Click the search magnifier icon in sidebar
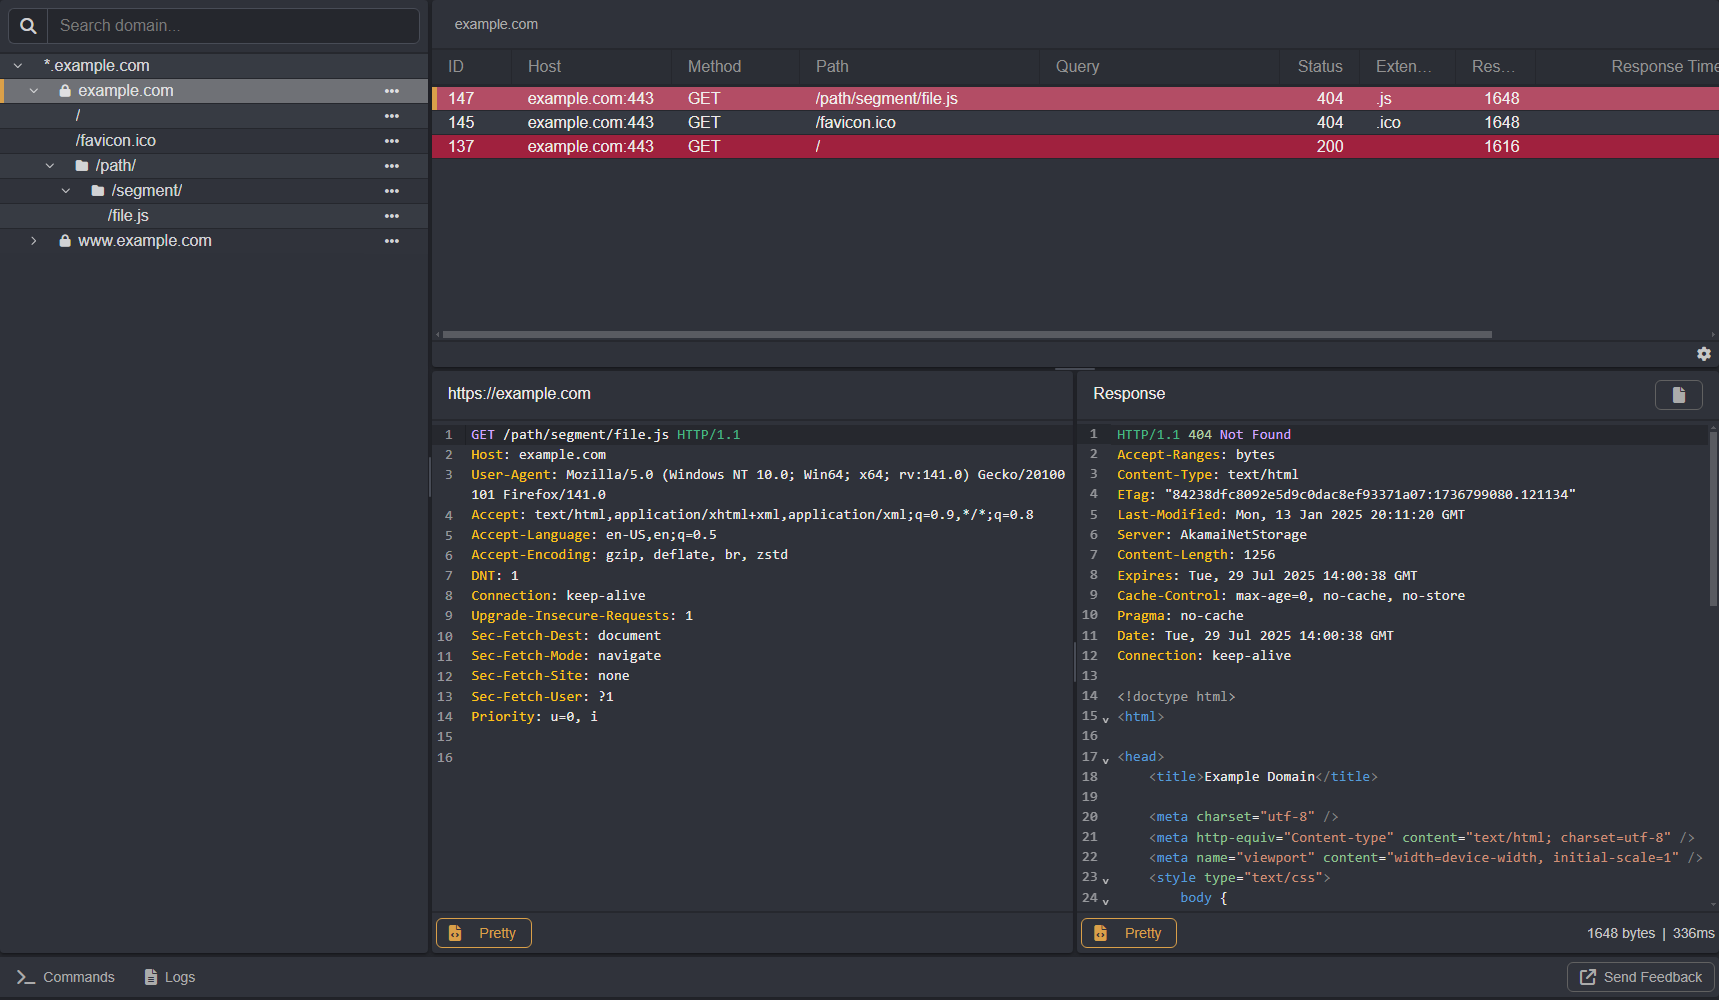 pyautogui.click(x=27, y=25)
